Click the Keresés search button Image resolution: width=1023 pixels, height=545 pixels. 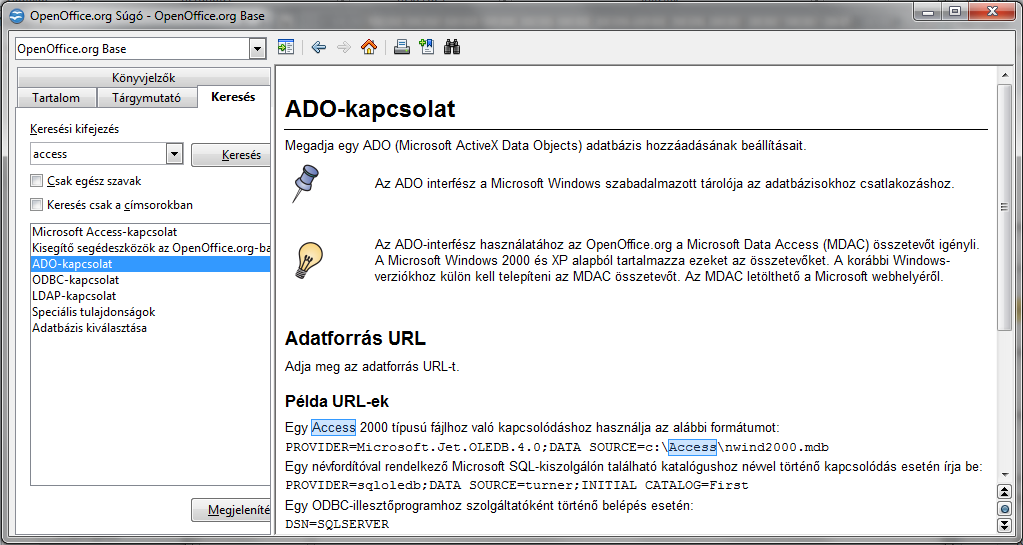tap(231, 155)
